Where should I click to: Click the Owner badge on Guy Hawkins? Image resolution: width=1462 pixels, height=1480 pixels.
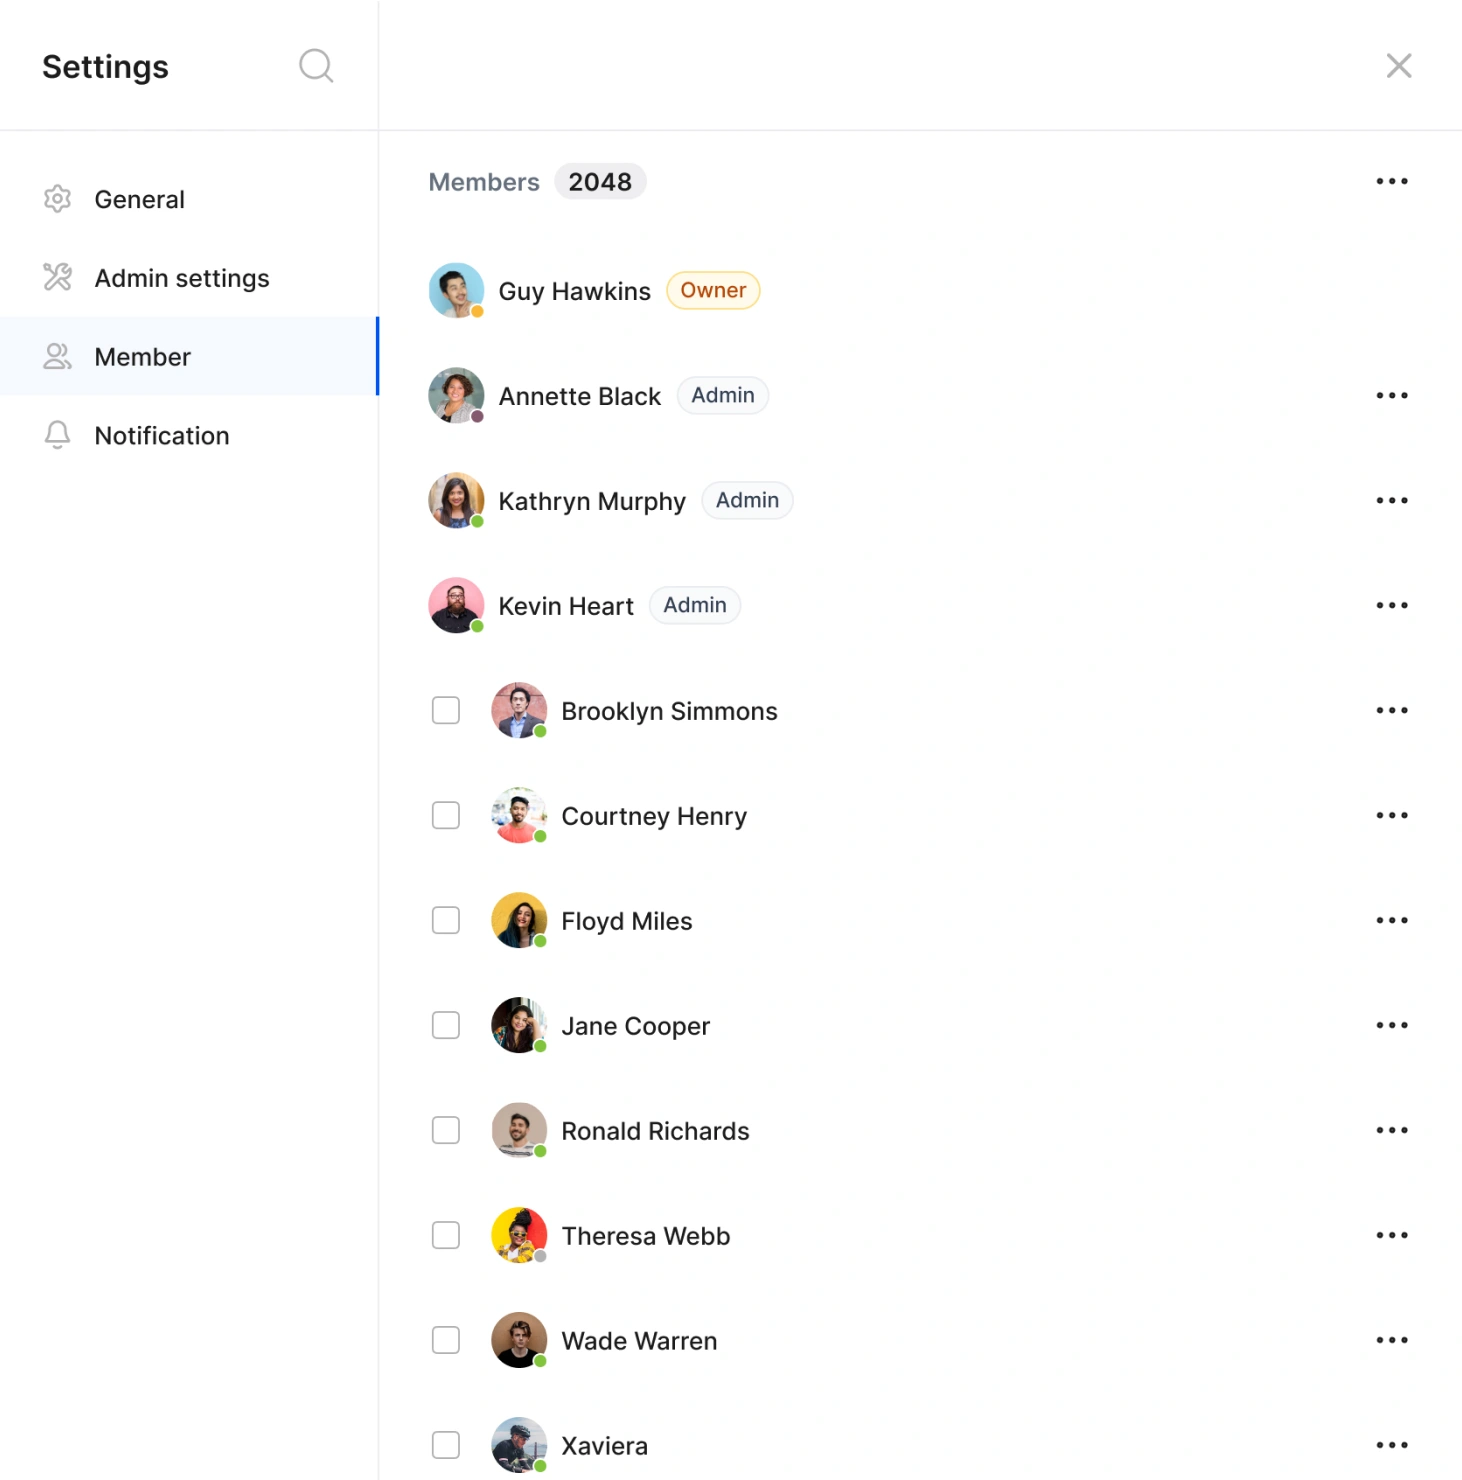(713, 291)
